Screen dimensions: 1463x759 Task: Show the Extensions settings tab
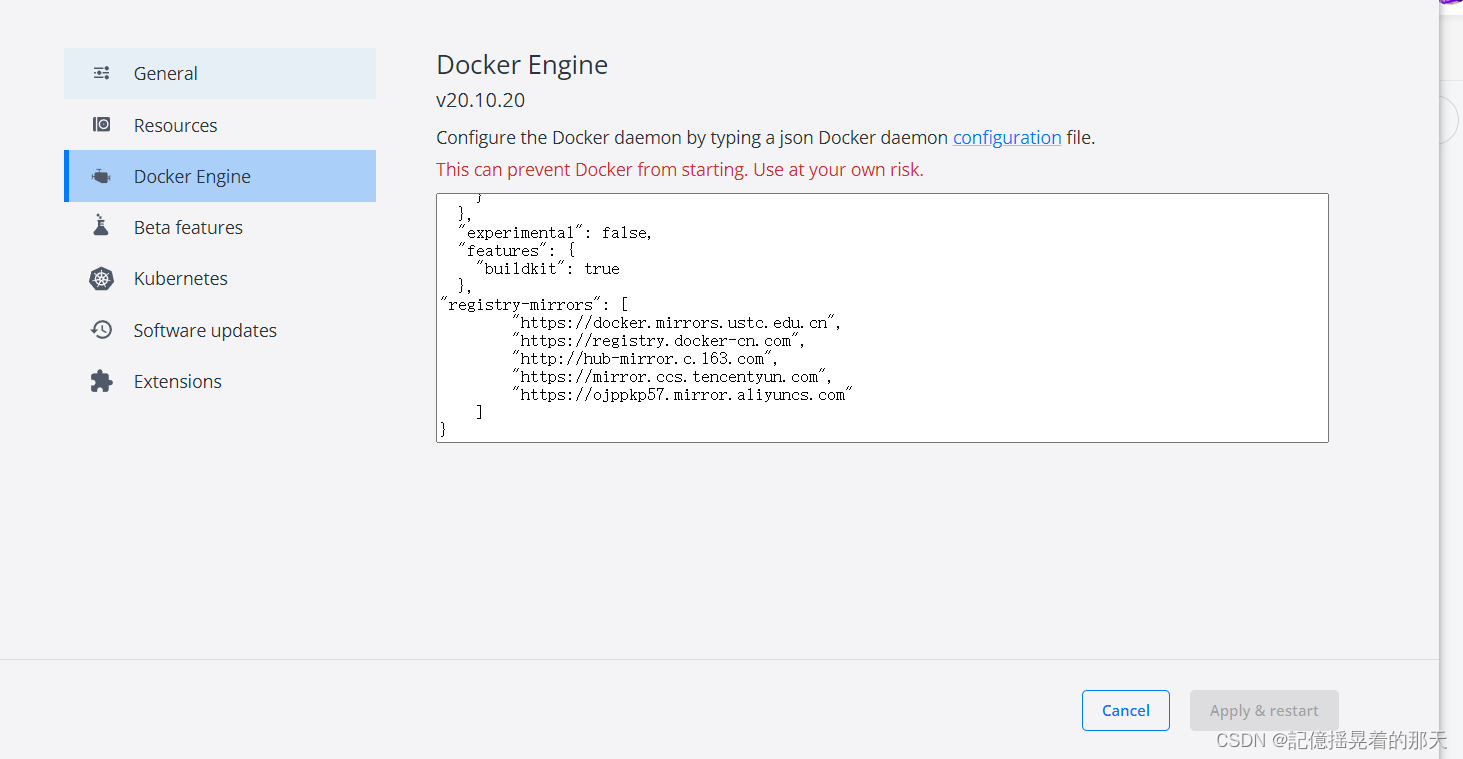coord(220,381)
